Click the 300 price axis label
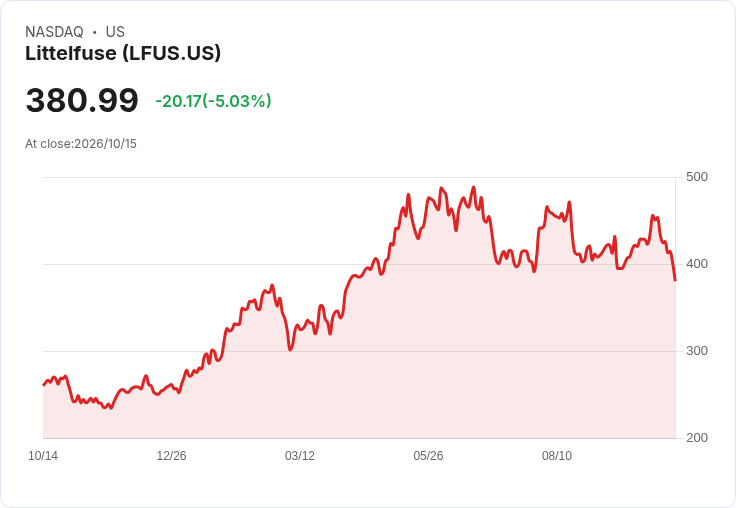 [x=697, y=351]
